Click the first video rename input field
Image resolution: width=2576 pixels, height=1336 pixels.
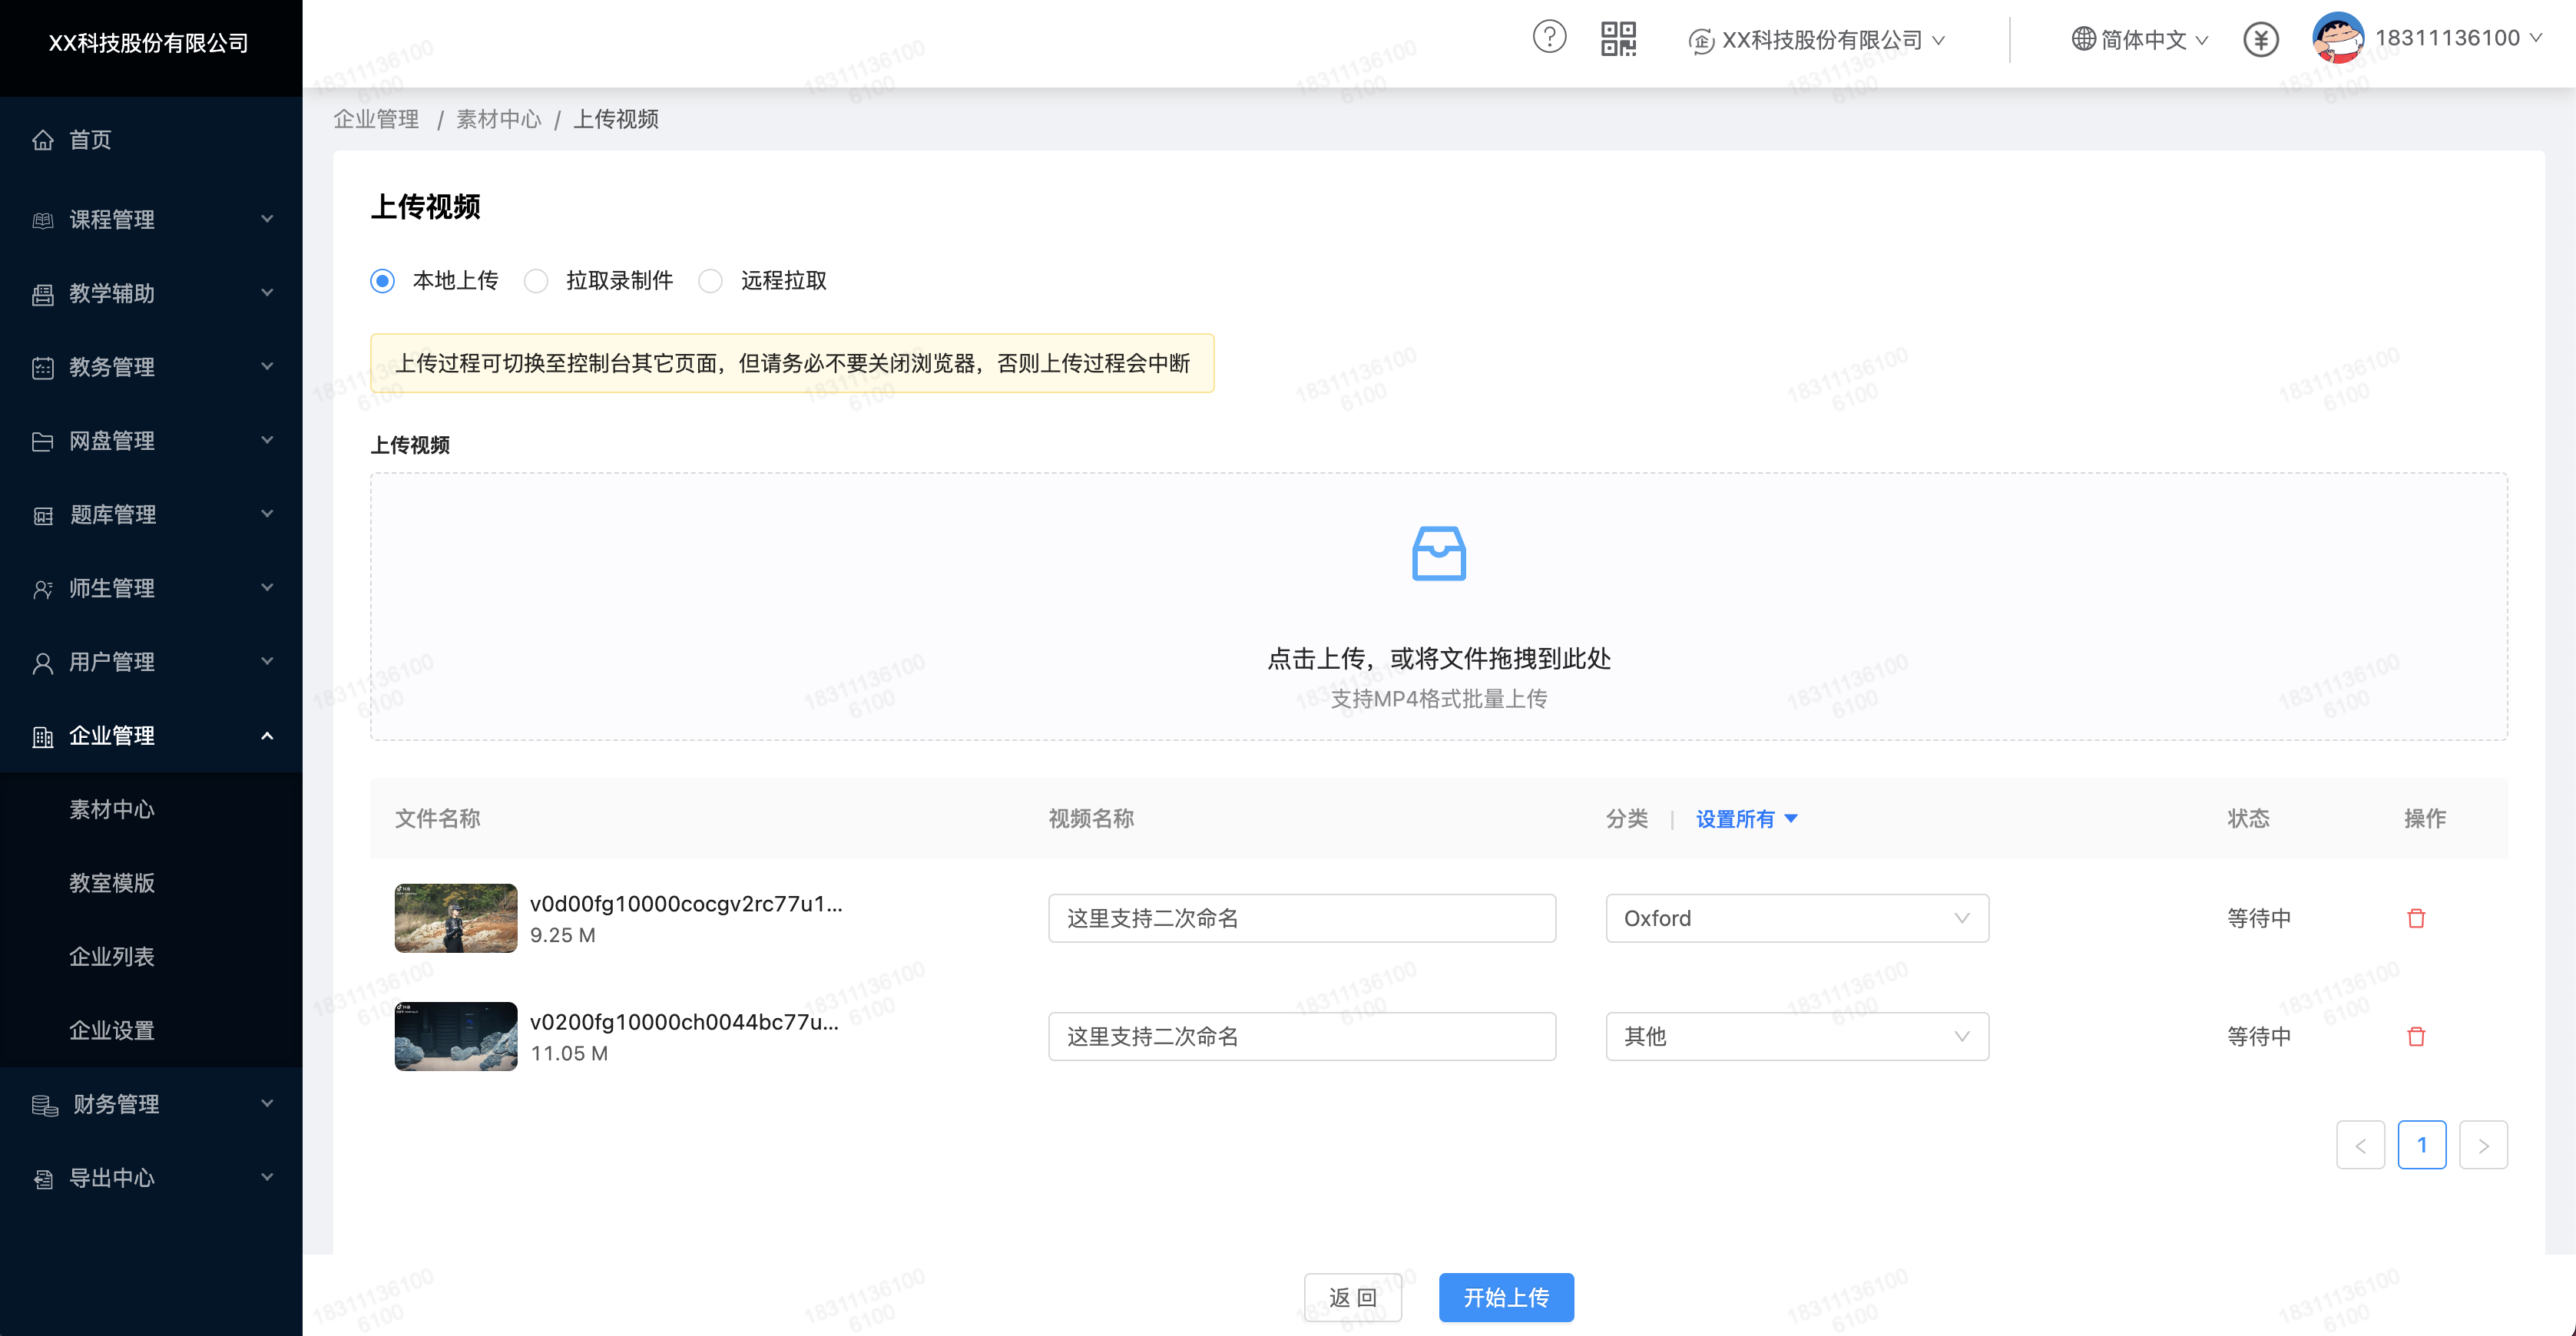tap(1301, 918)
